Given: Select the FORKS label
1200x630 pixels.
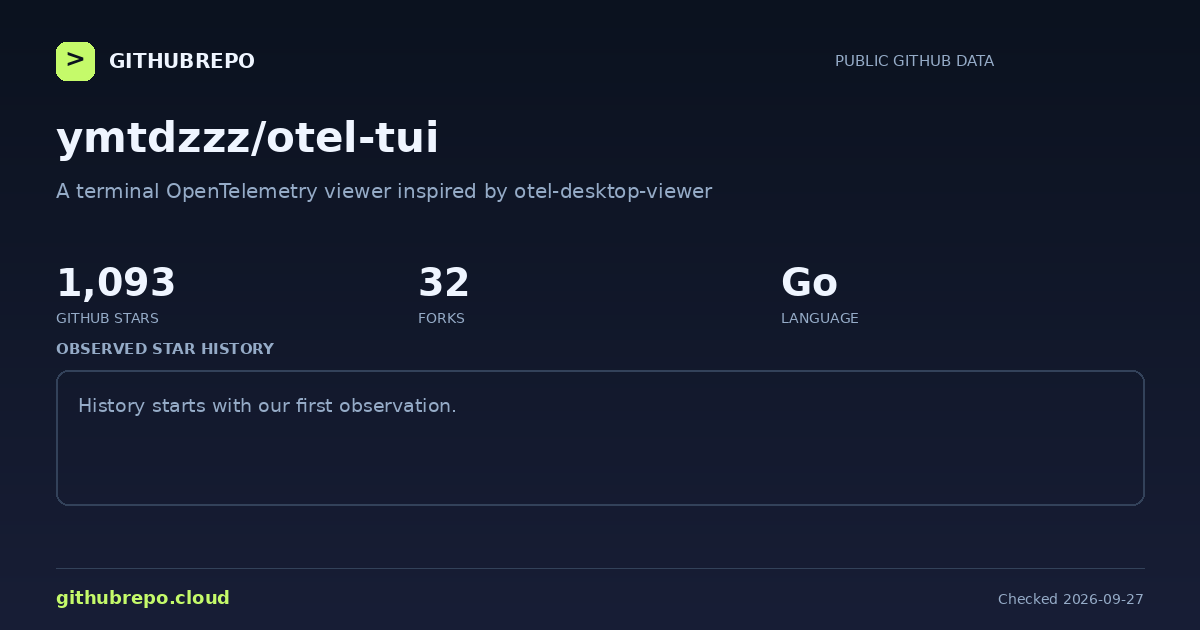Looking at the screenshot, I should coord(441,318).
